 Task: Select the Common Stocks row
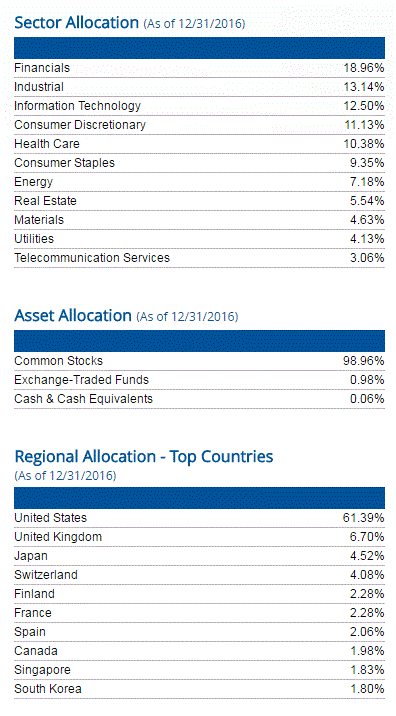coord(199,361)
